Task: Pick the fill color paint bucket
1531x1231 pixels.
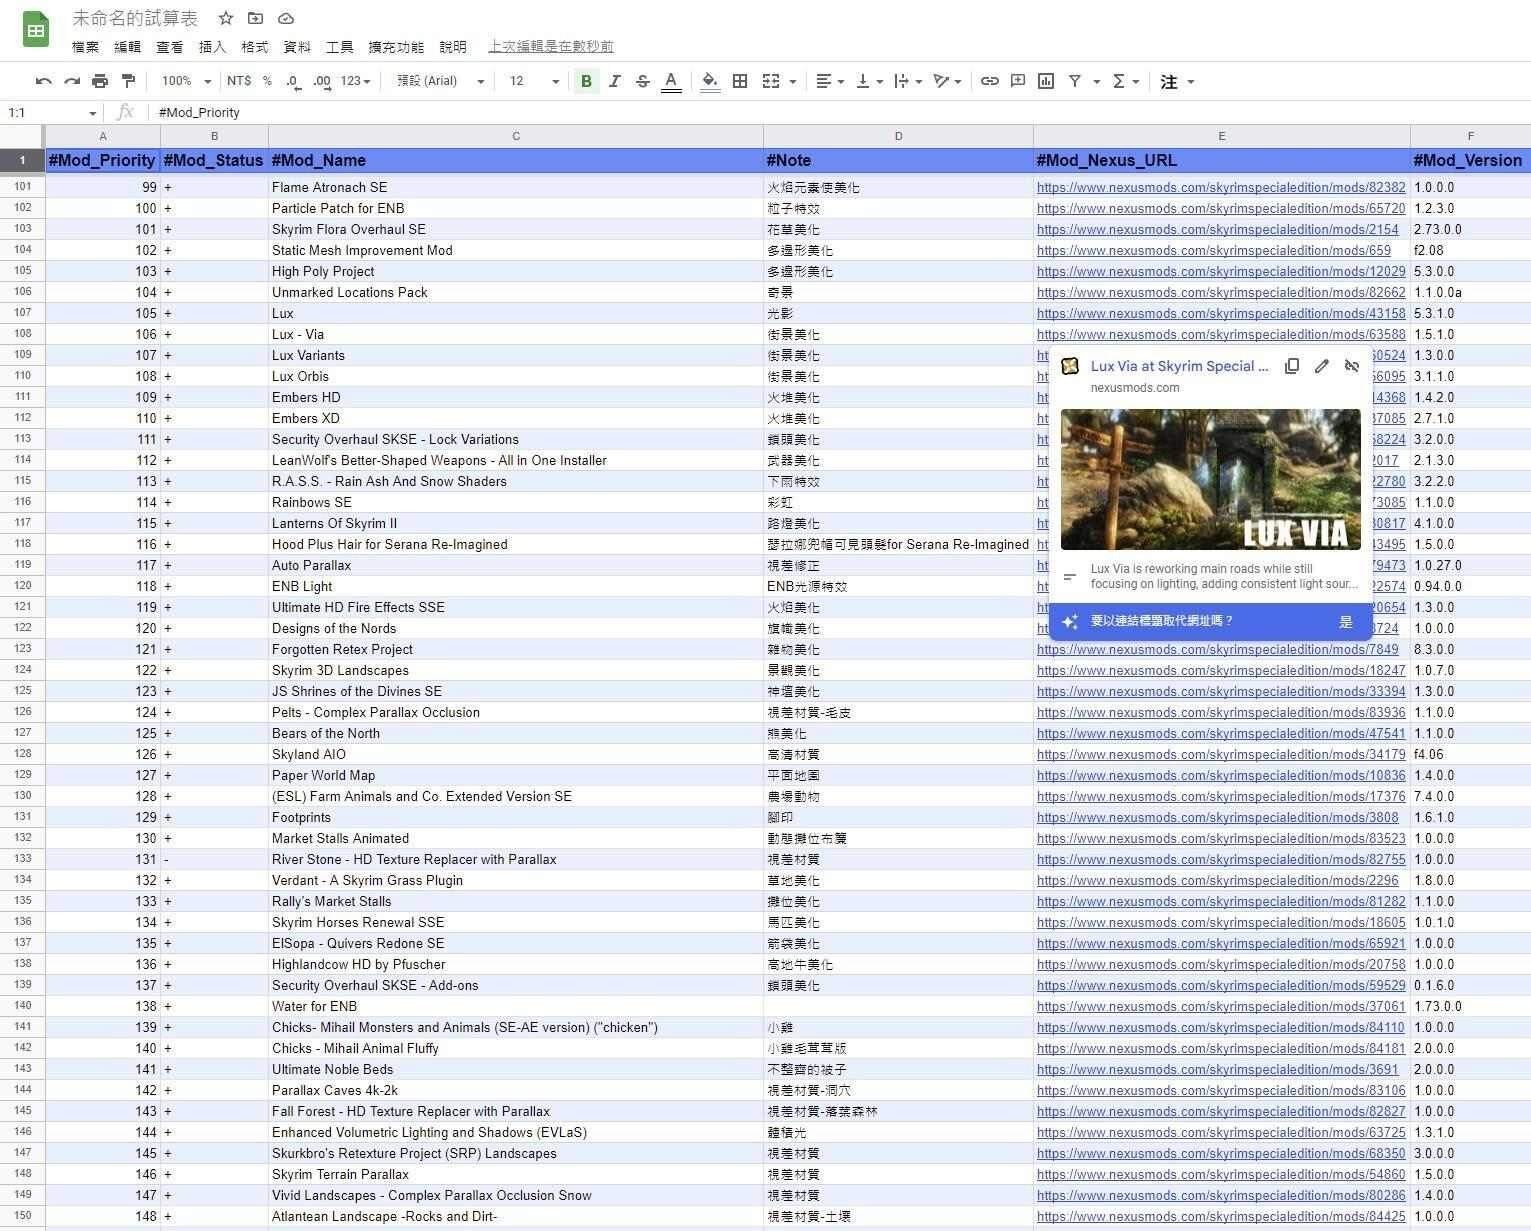Action: pos(709,81)
